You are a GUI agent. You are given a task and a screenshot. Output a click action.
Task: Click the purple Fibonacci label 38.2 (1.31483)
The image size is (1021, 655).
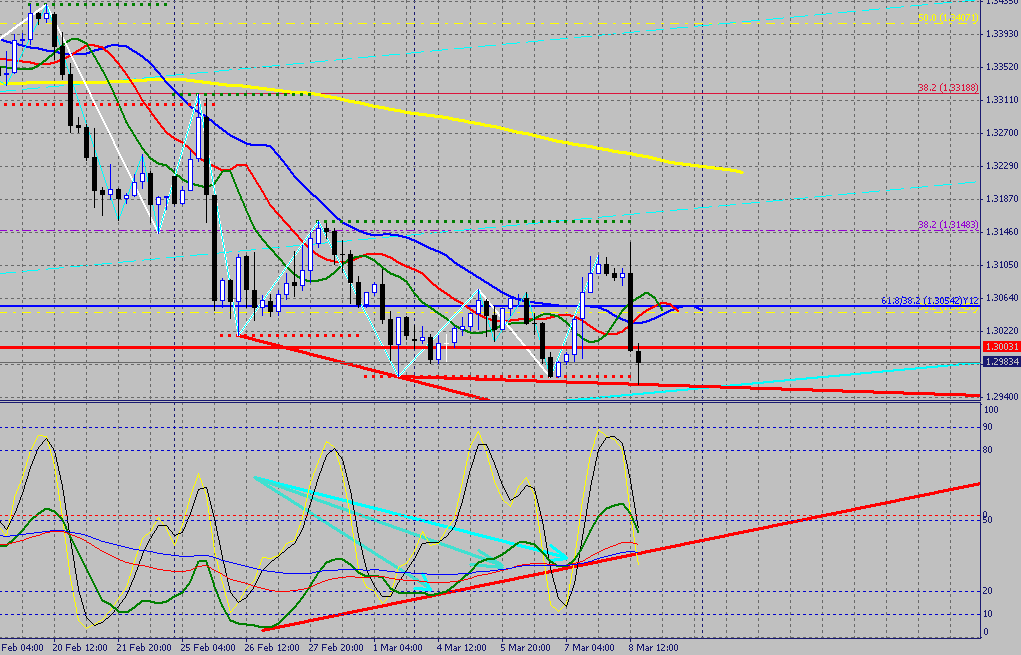click(x=948, y=225)
